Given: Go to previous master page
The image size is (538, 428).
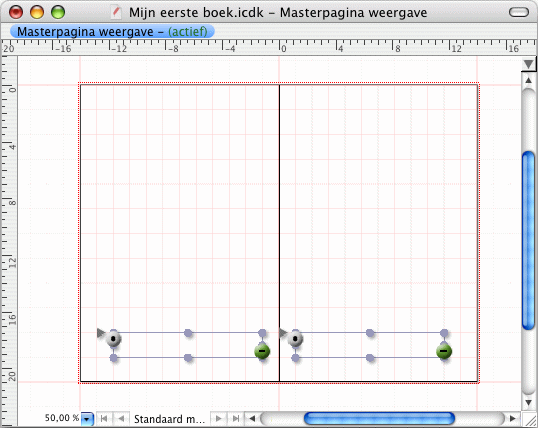Looking at the screenshot, I should click(x=121, y=419).
